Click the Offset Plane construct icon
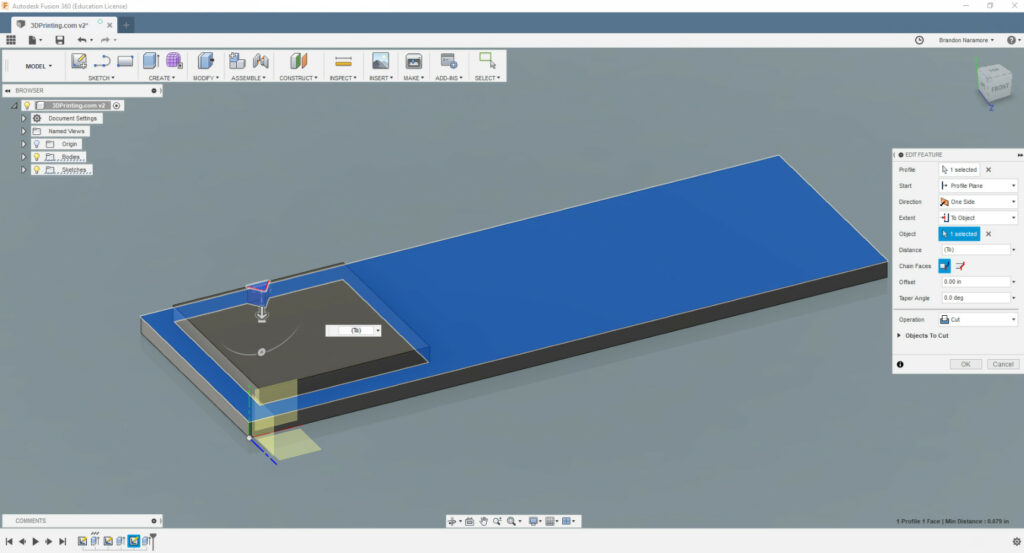This screenshot has width=1024, height=553. click(298, 61)
